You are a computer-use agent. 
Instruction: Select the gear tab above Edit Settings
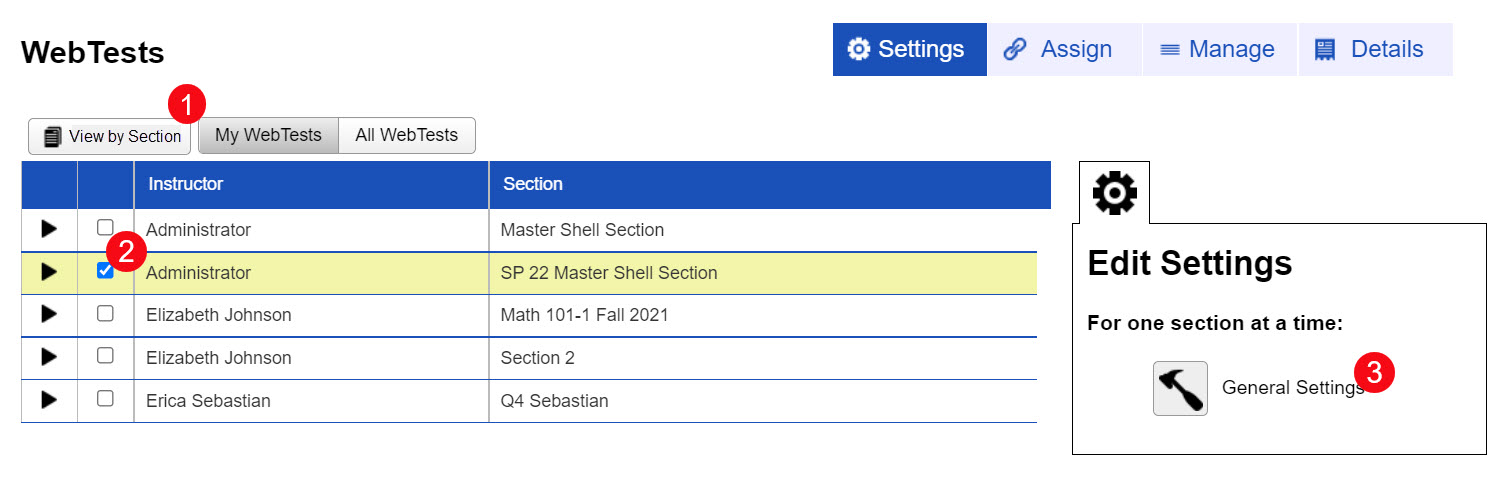coord(1114,192)
